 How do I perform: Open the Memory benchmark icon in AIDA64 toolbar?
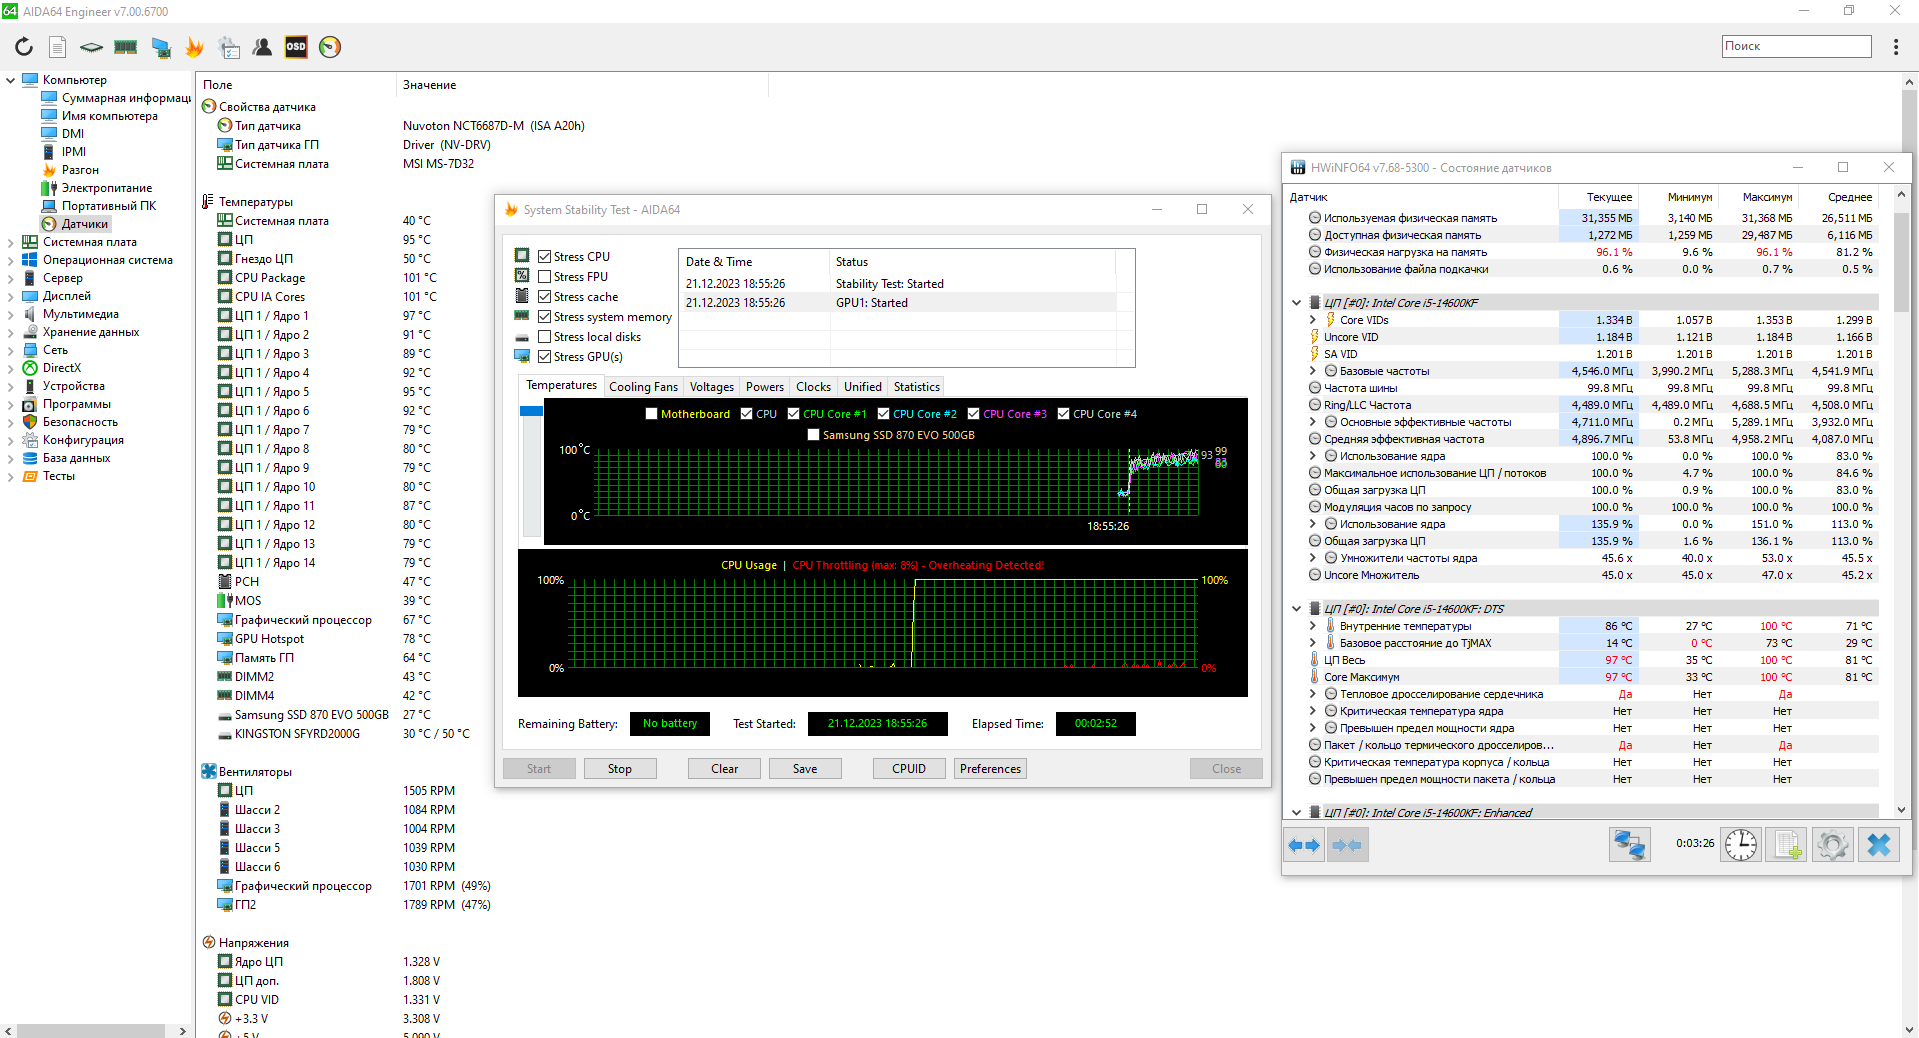[x=126, y=47]
